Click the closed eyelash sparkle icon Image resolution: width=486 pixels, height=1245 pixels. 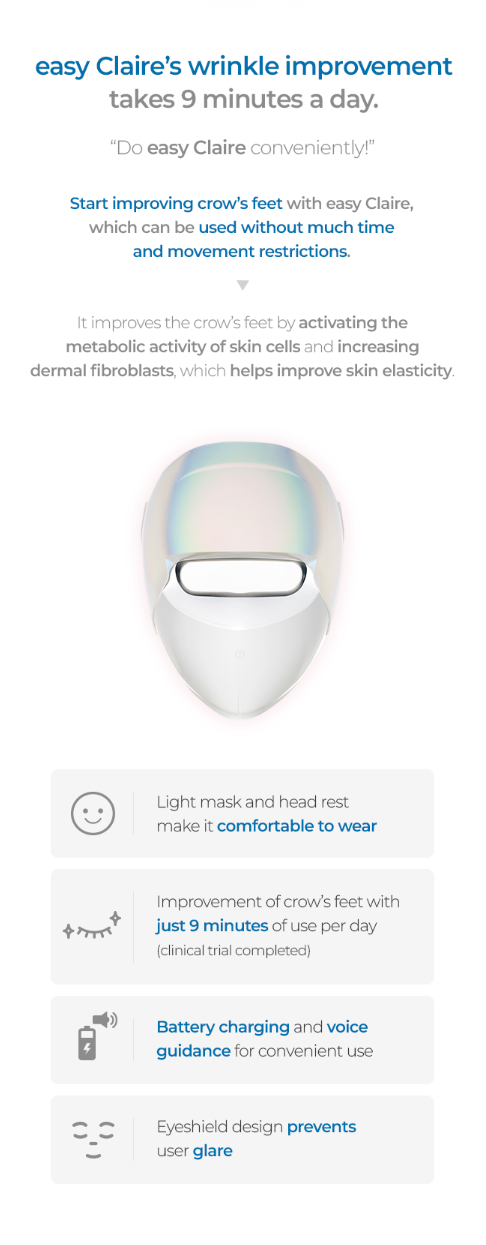coord(92,927)
